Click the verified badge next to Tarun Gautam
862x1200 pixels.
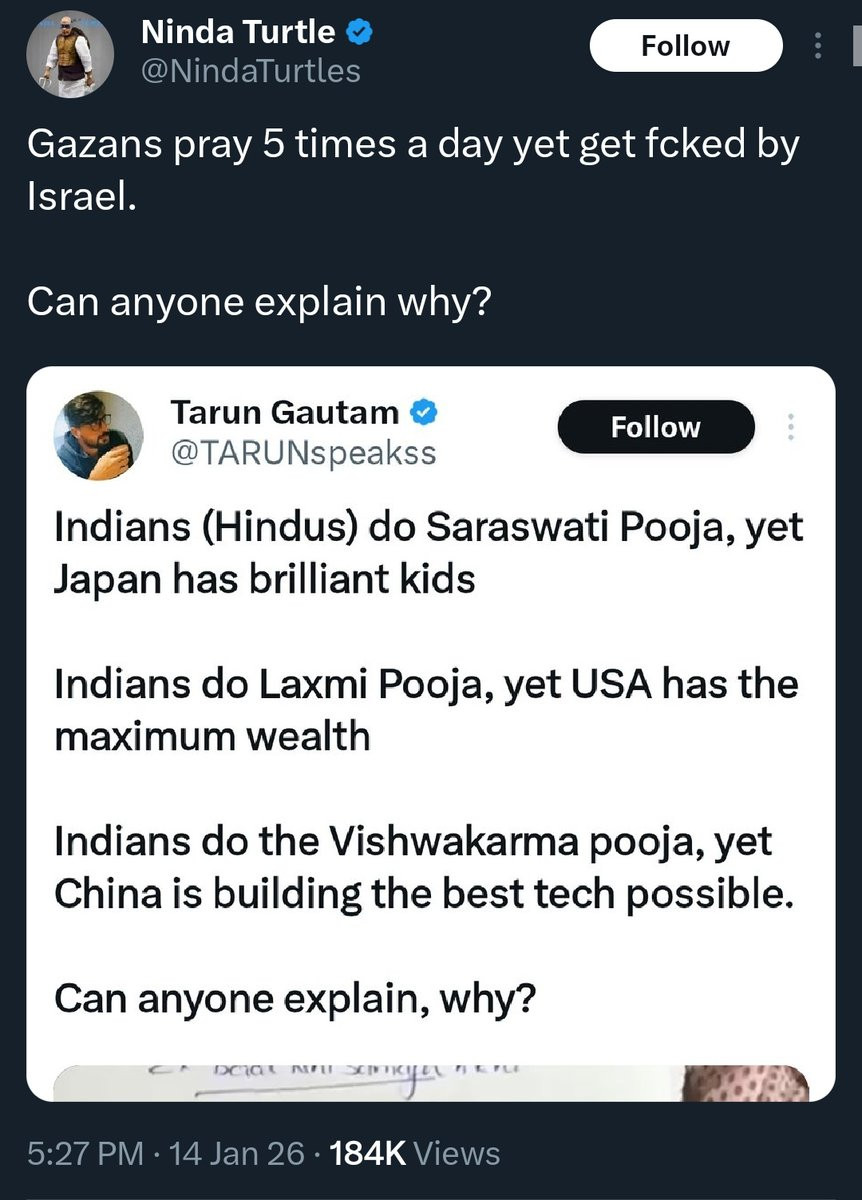(424, 411)
